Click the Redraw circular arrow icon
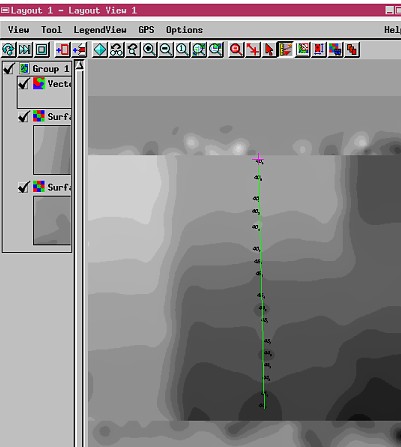The height and width of the screenshot is (447, 401). tap(9, 50)
